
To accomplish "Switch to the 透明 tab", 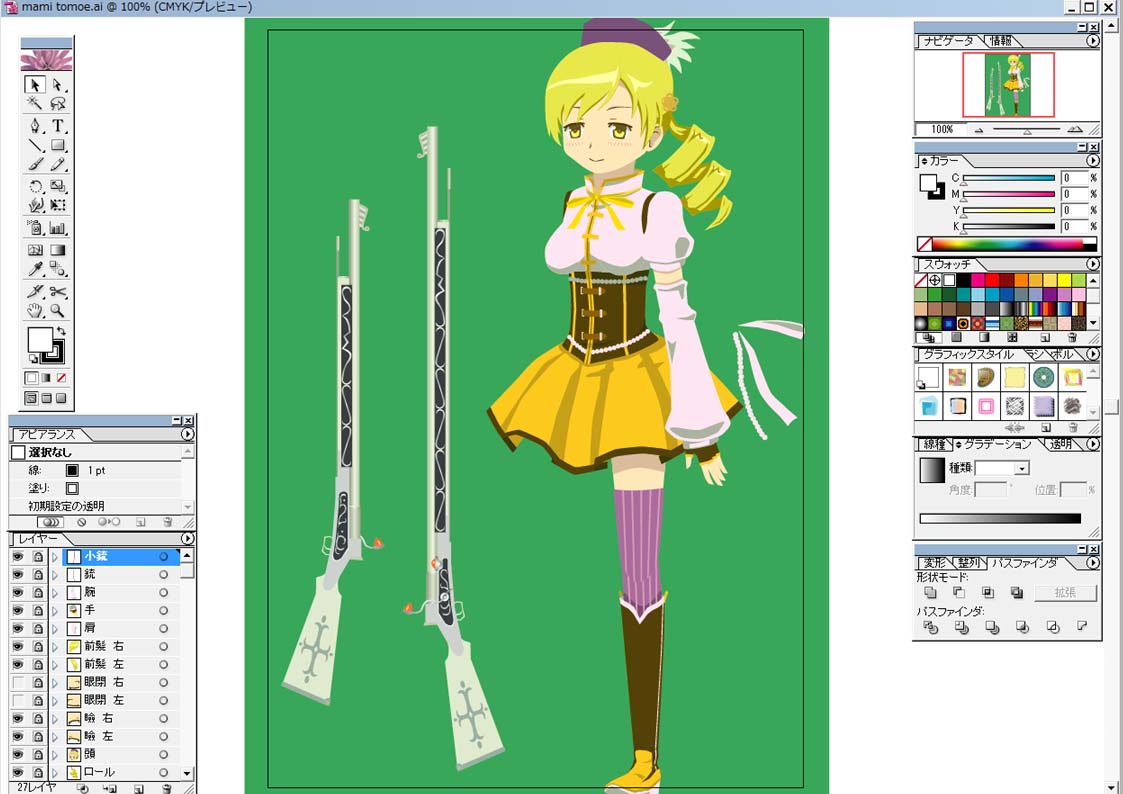I will click(x=1061, y=444).
